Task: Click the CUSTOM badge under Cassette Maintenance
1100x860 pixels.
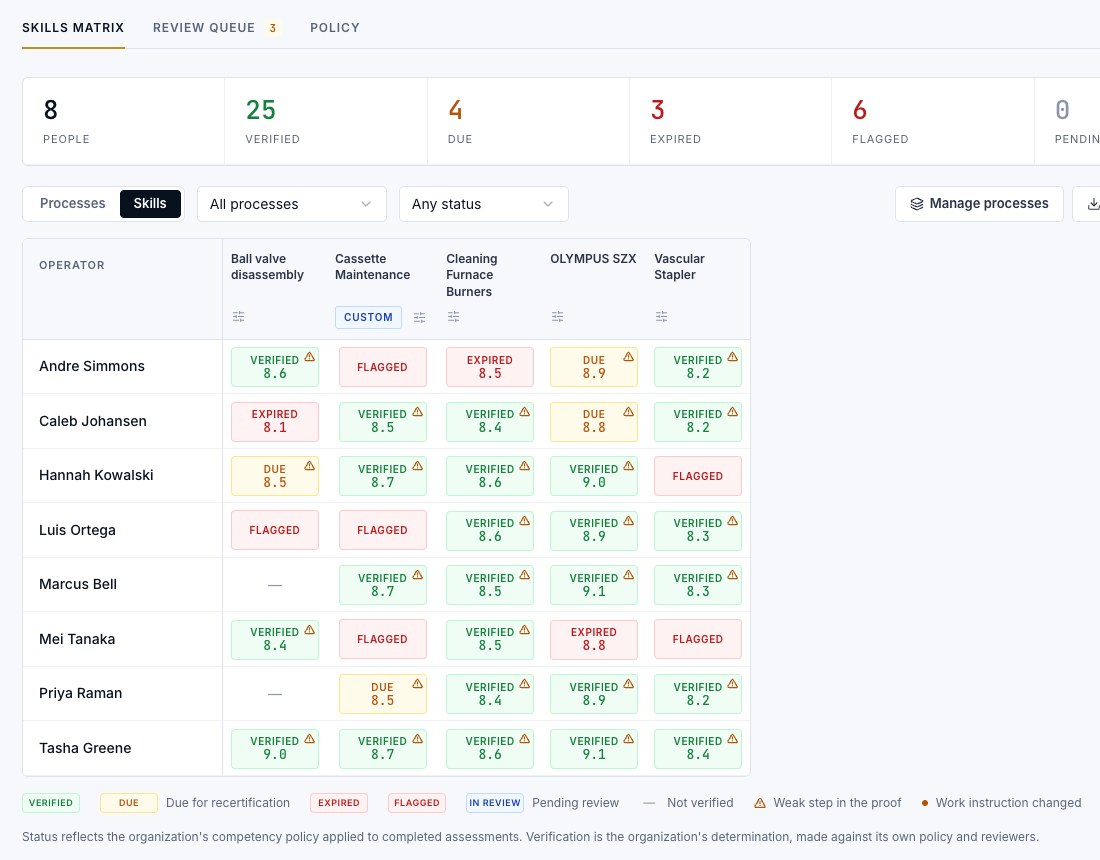Action: coord(368,317)
